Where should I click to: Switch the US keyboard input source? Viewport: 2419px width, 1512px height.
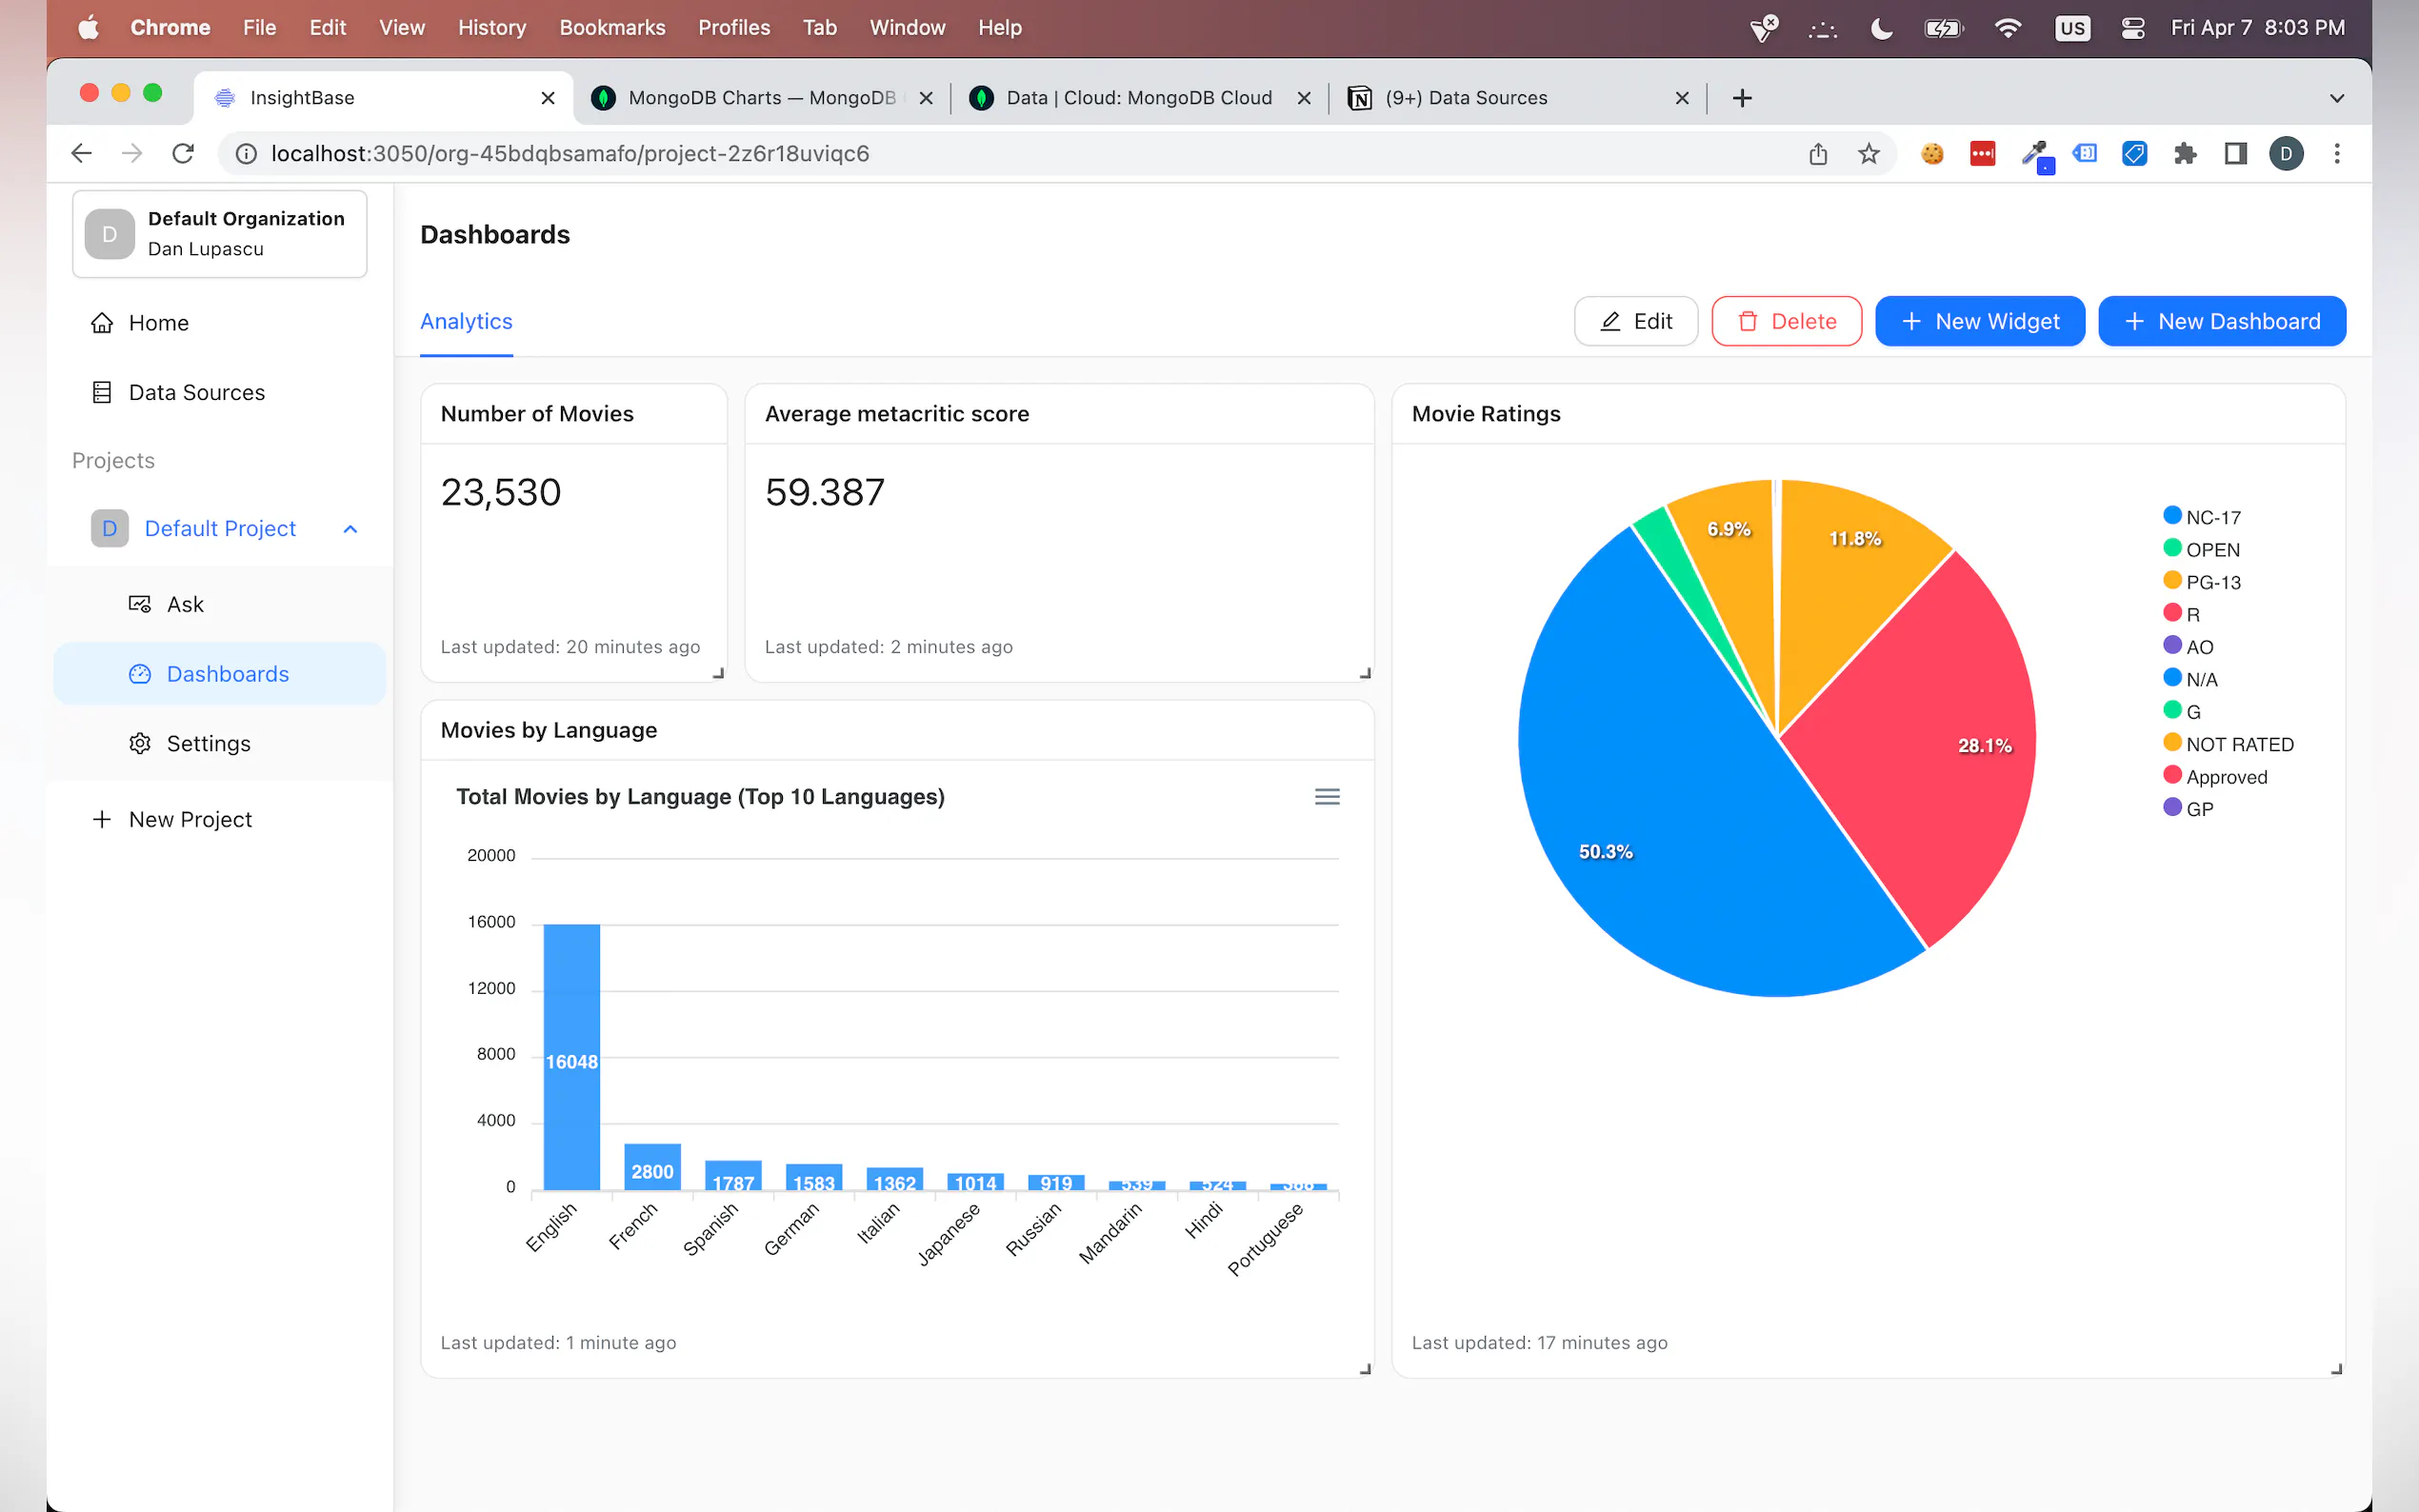point(2072,27)
